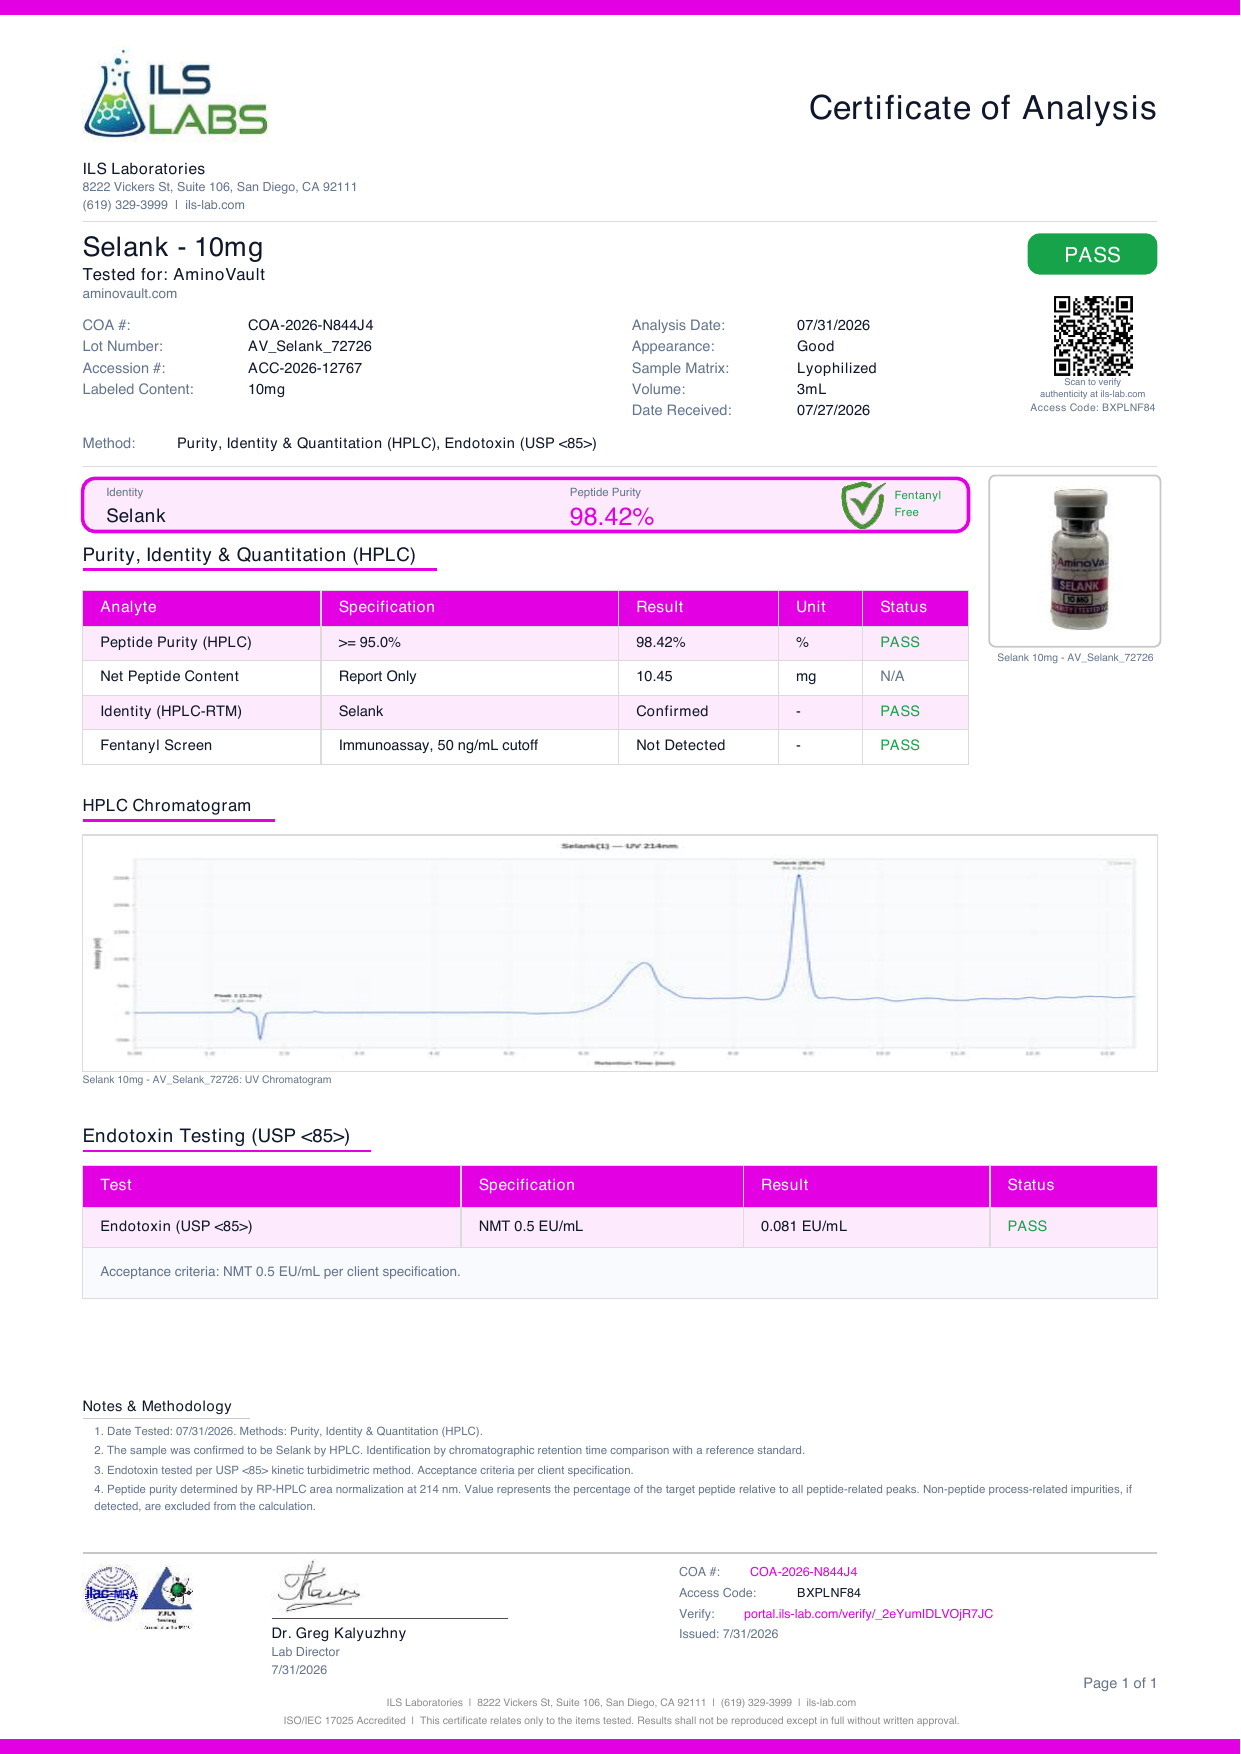Click the Identity (HPLC-RTM) row label
Screen dimensions: 1241x1754
171,711
